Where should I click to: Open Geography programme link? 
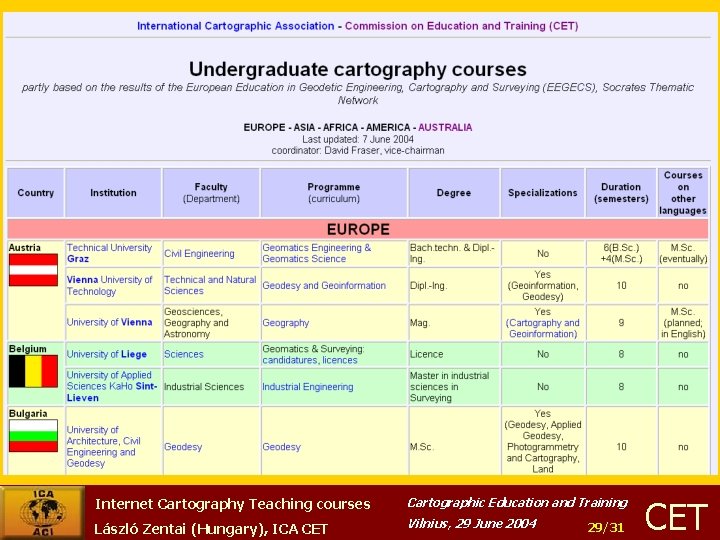pyautogui.click(x=286, y=323)
